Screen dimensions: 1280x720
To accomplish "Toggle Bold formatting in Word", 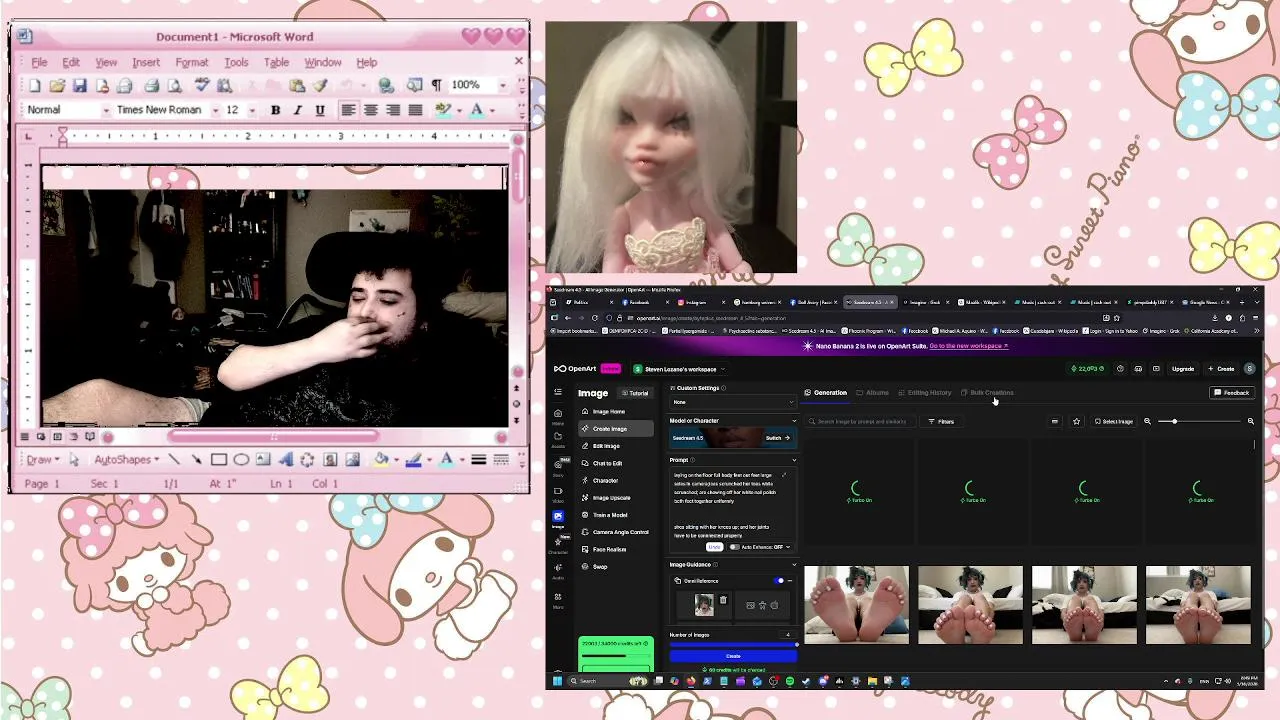I will 275,110.
